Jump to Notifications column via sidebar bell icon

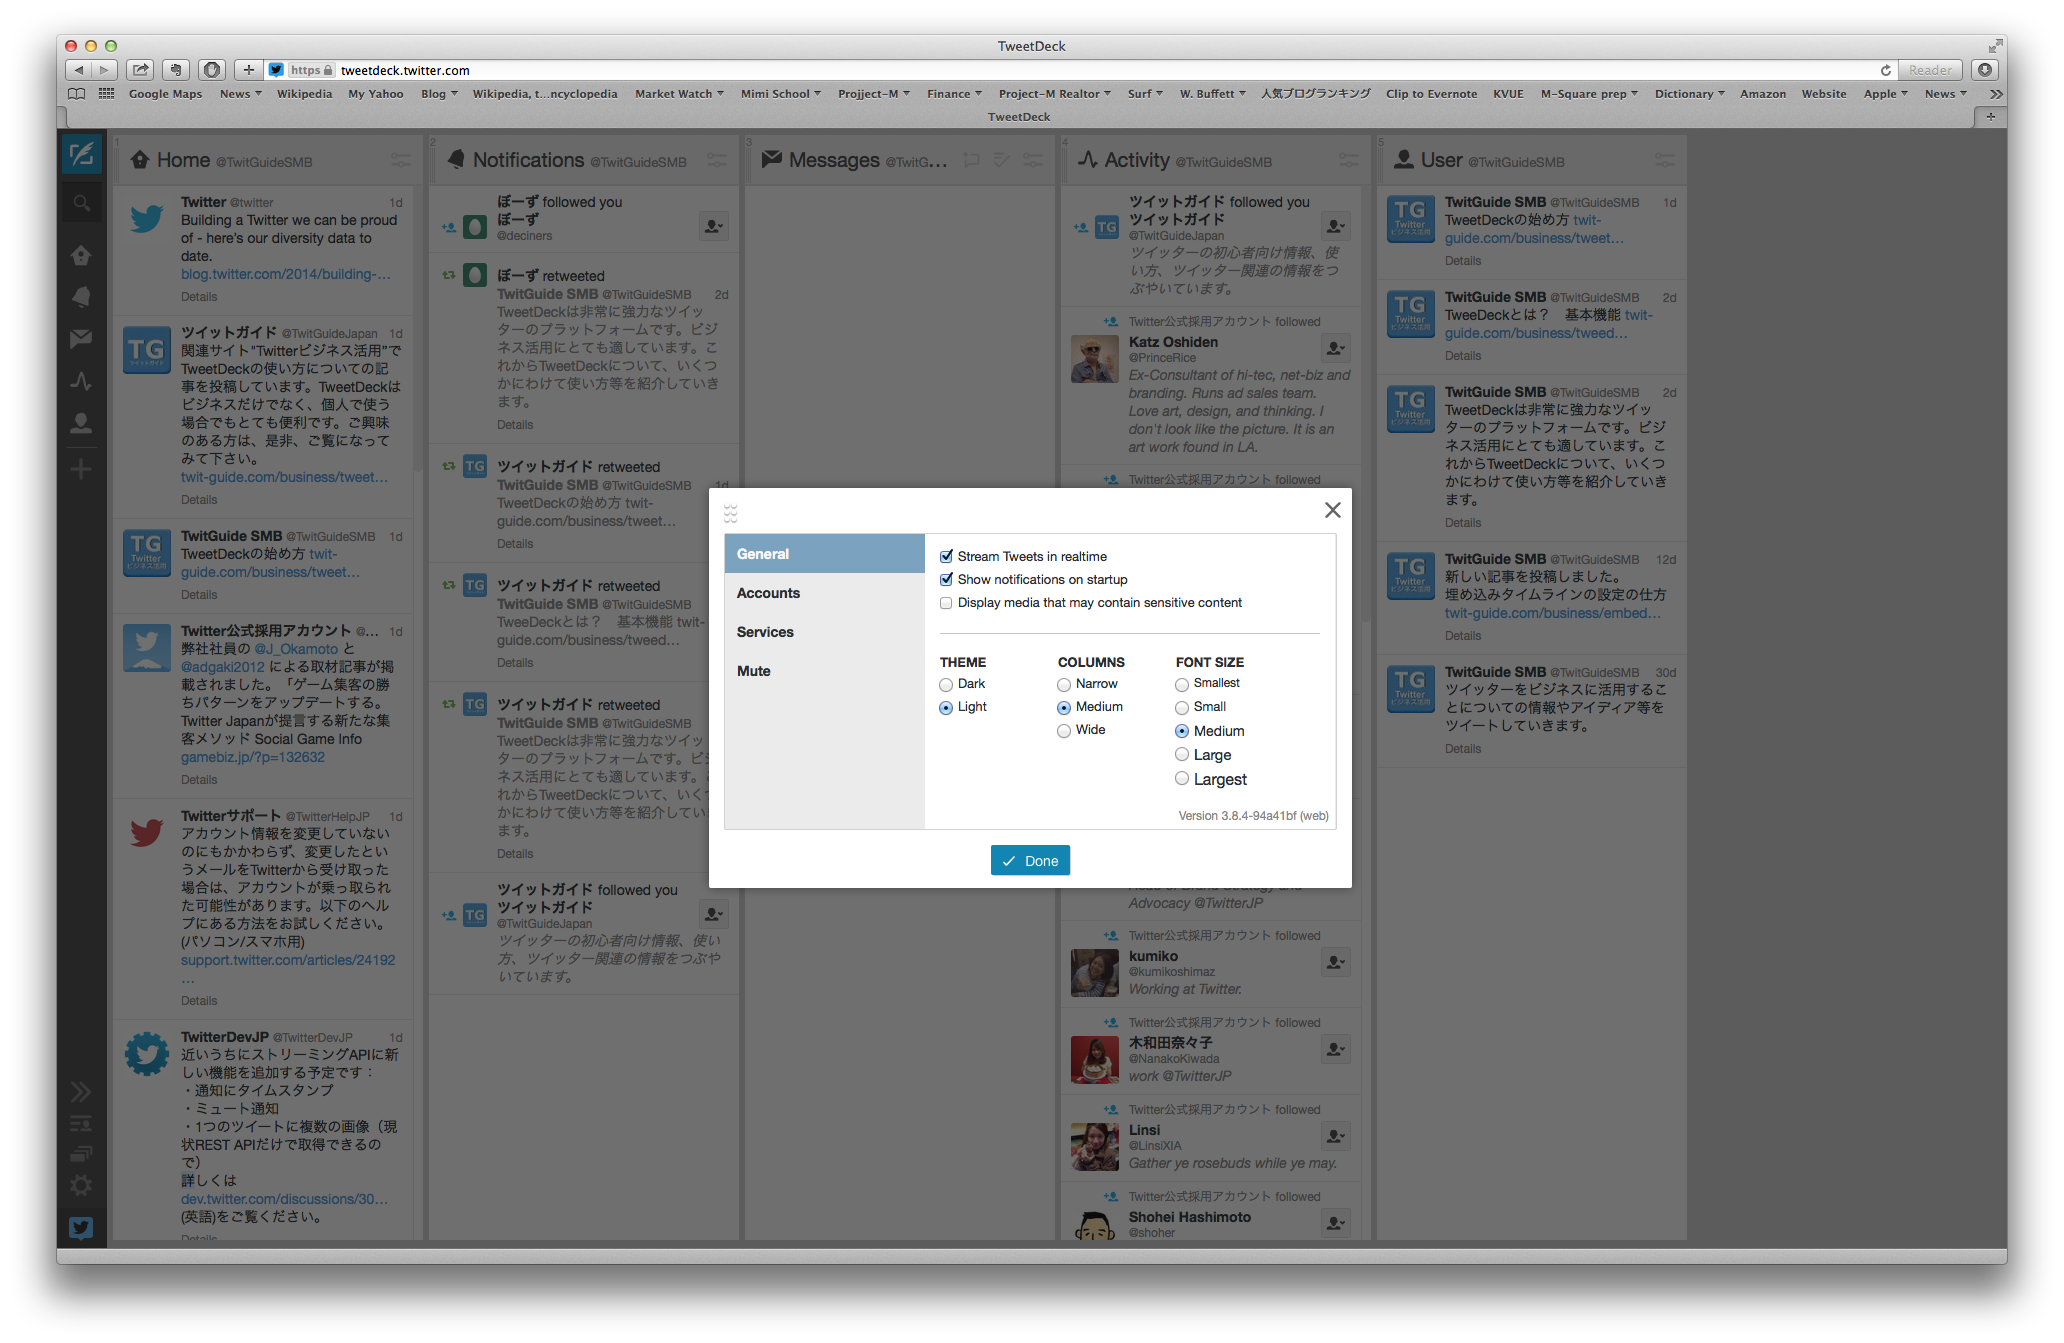81,297
